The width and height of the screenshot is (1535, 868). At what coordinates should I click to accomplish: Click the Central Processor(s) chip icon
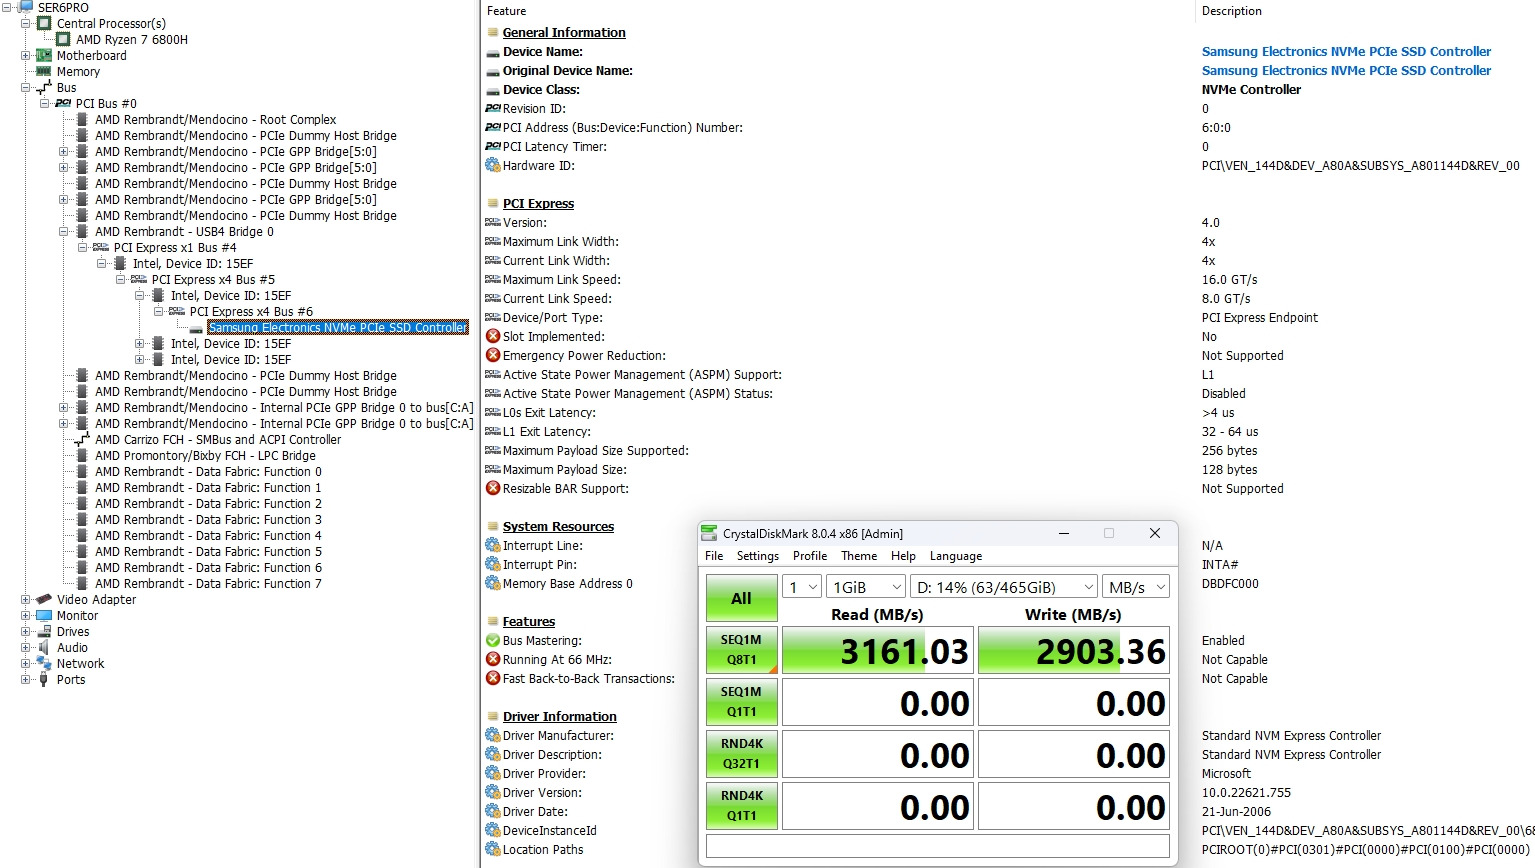pos(44,23)
